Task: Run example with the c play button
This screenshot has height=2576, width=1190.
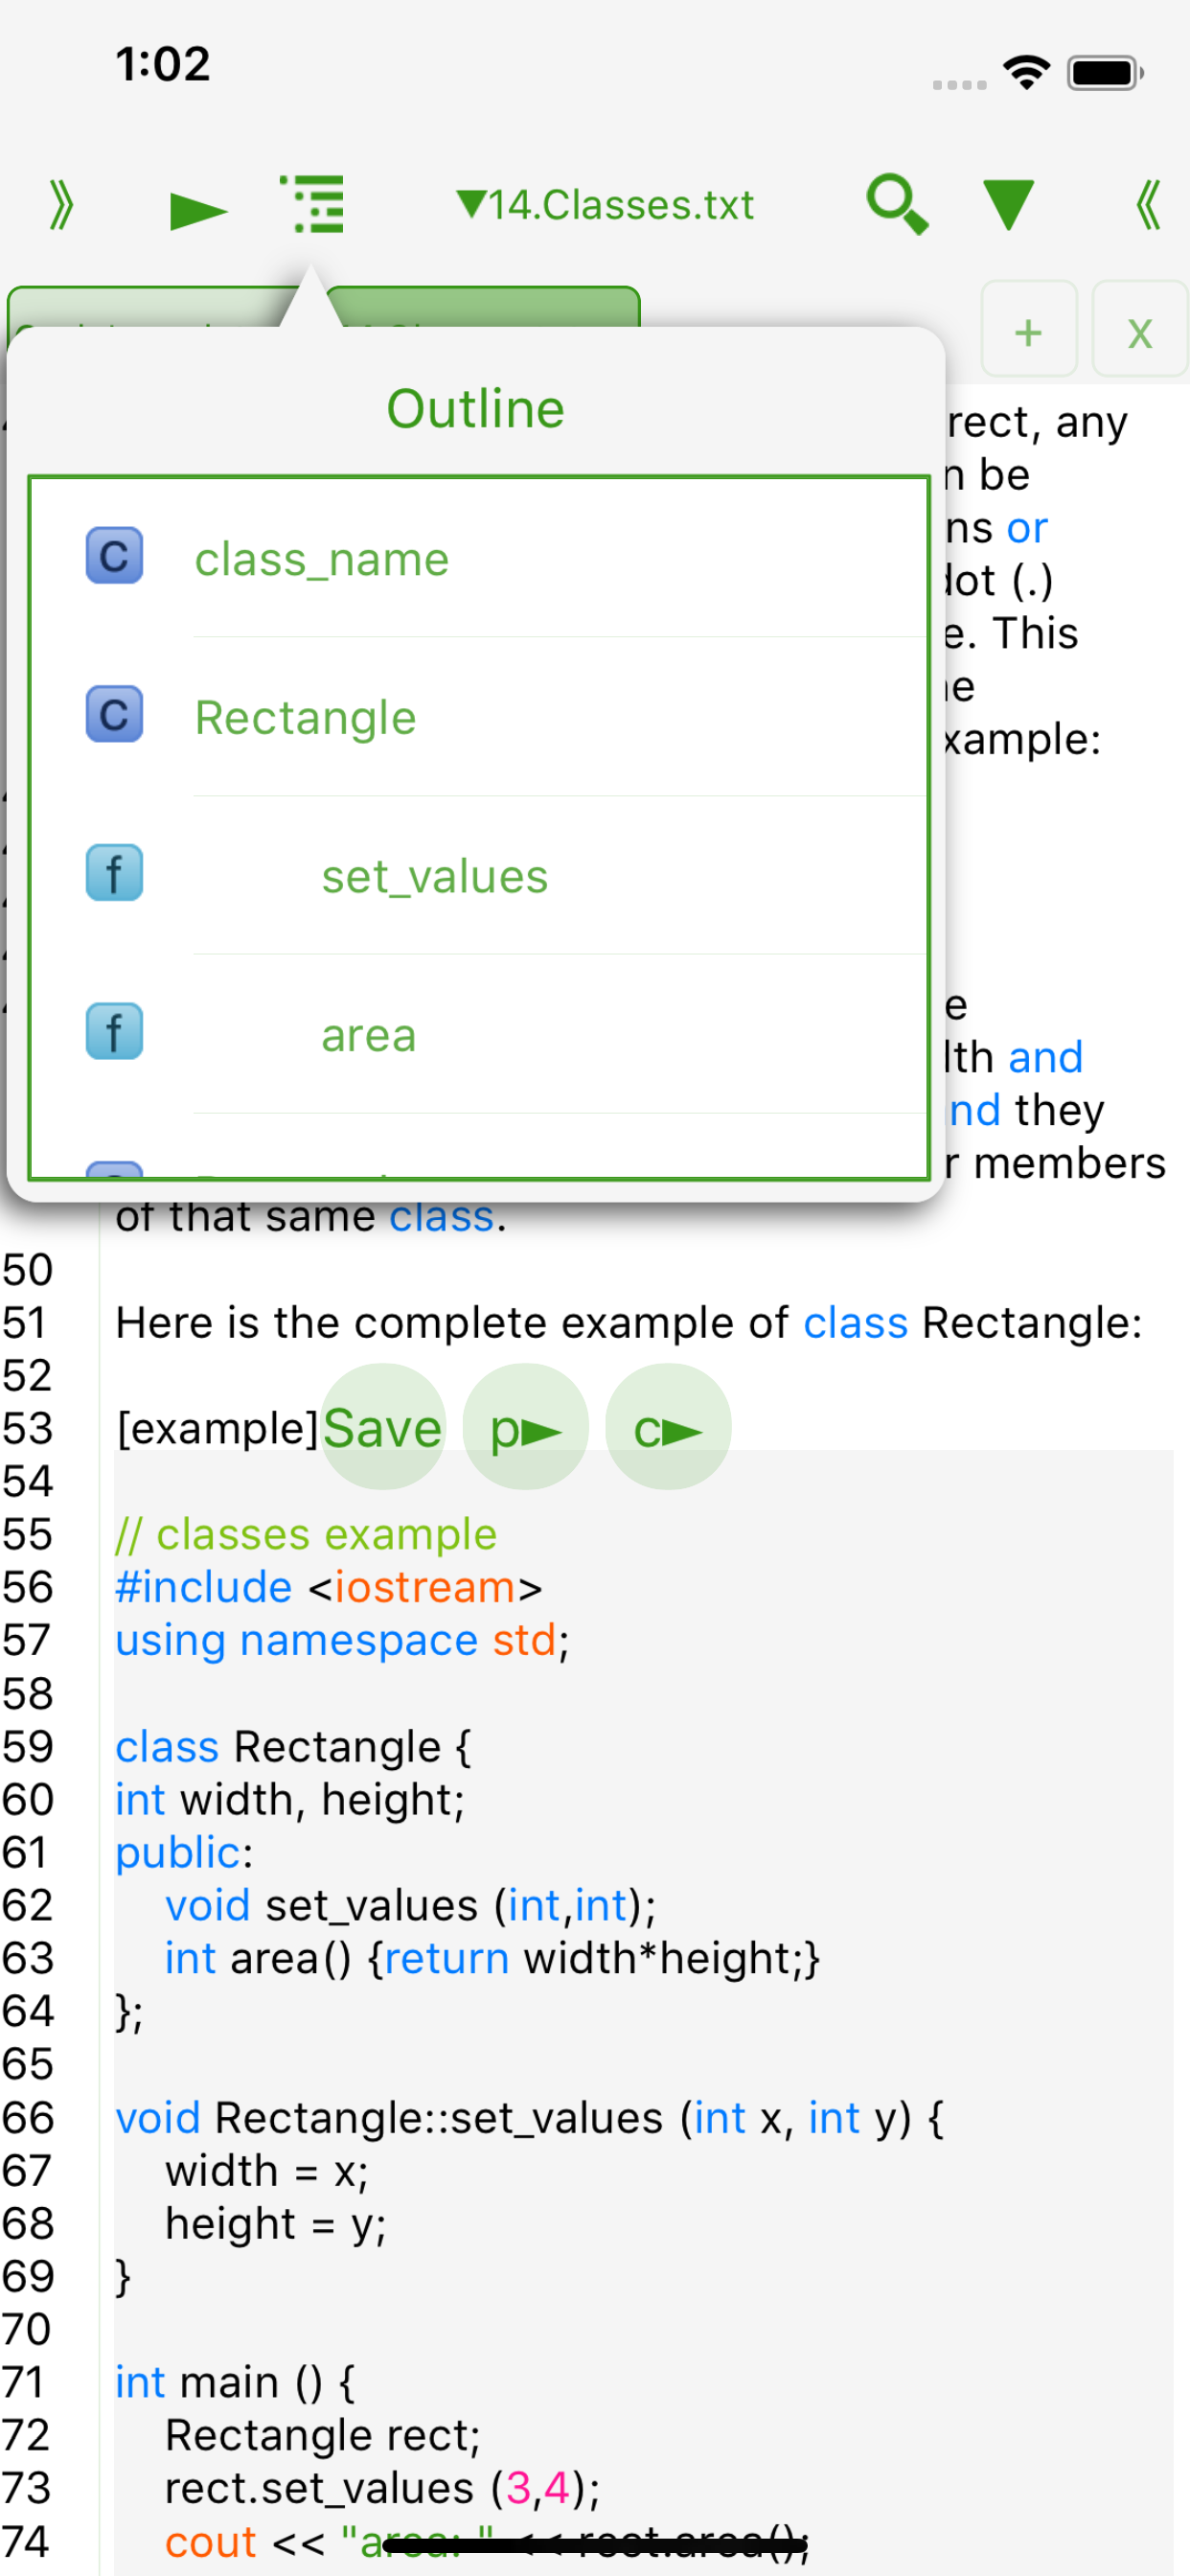Action: click(668, 1427)
